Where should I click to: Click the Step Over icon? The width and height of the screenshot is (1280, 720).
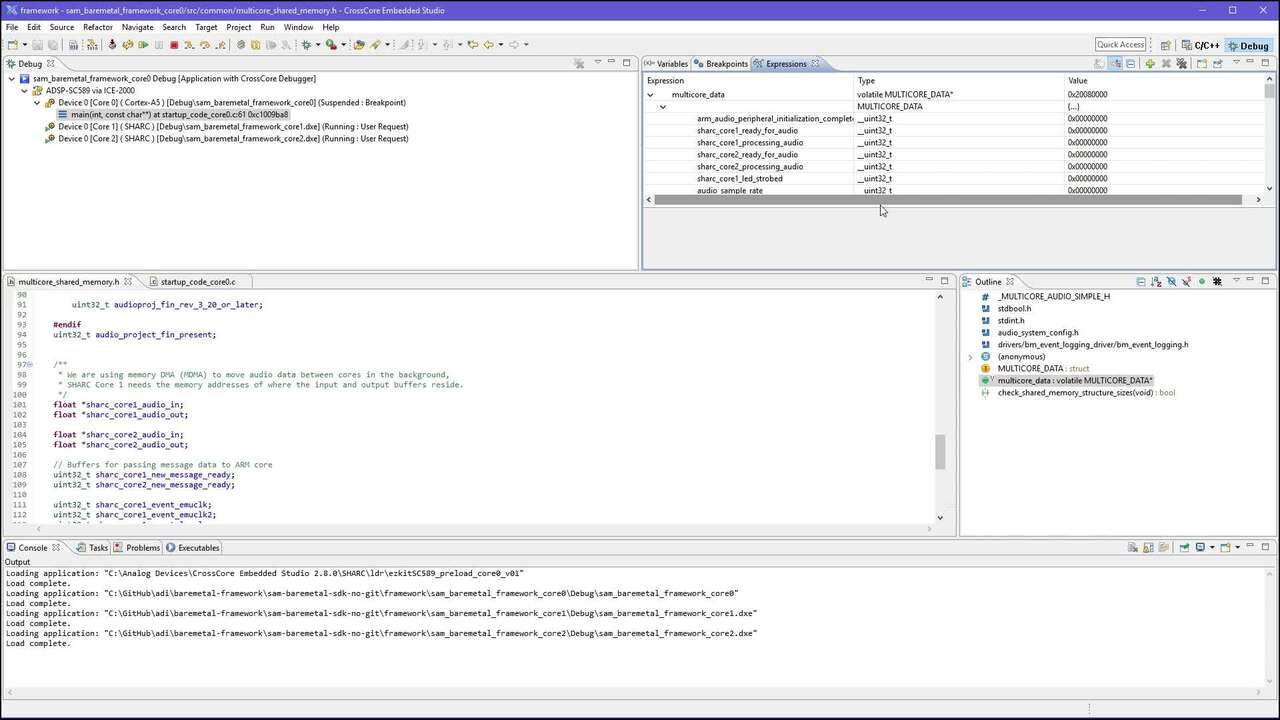click(204, 45)
